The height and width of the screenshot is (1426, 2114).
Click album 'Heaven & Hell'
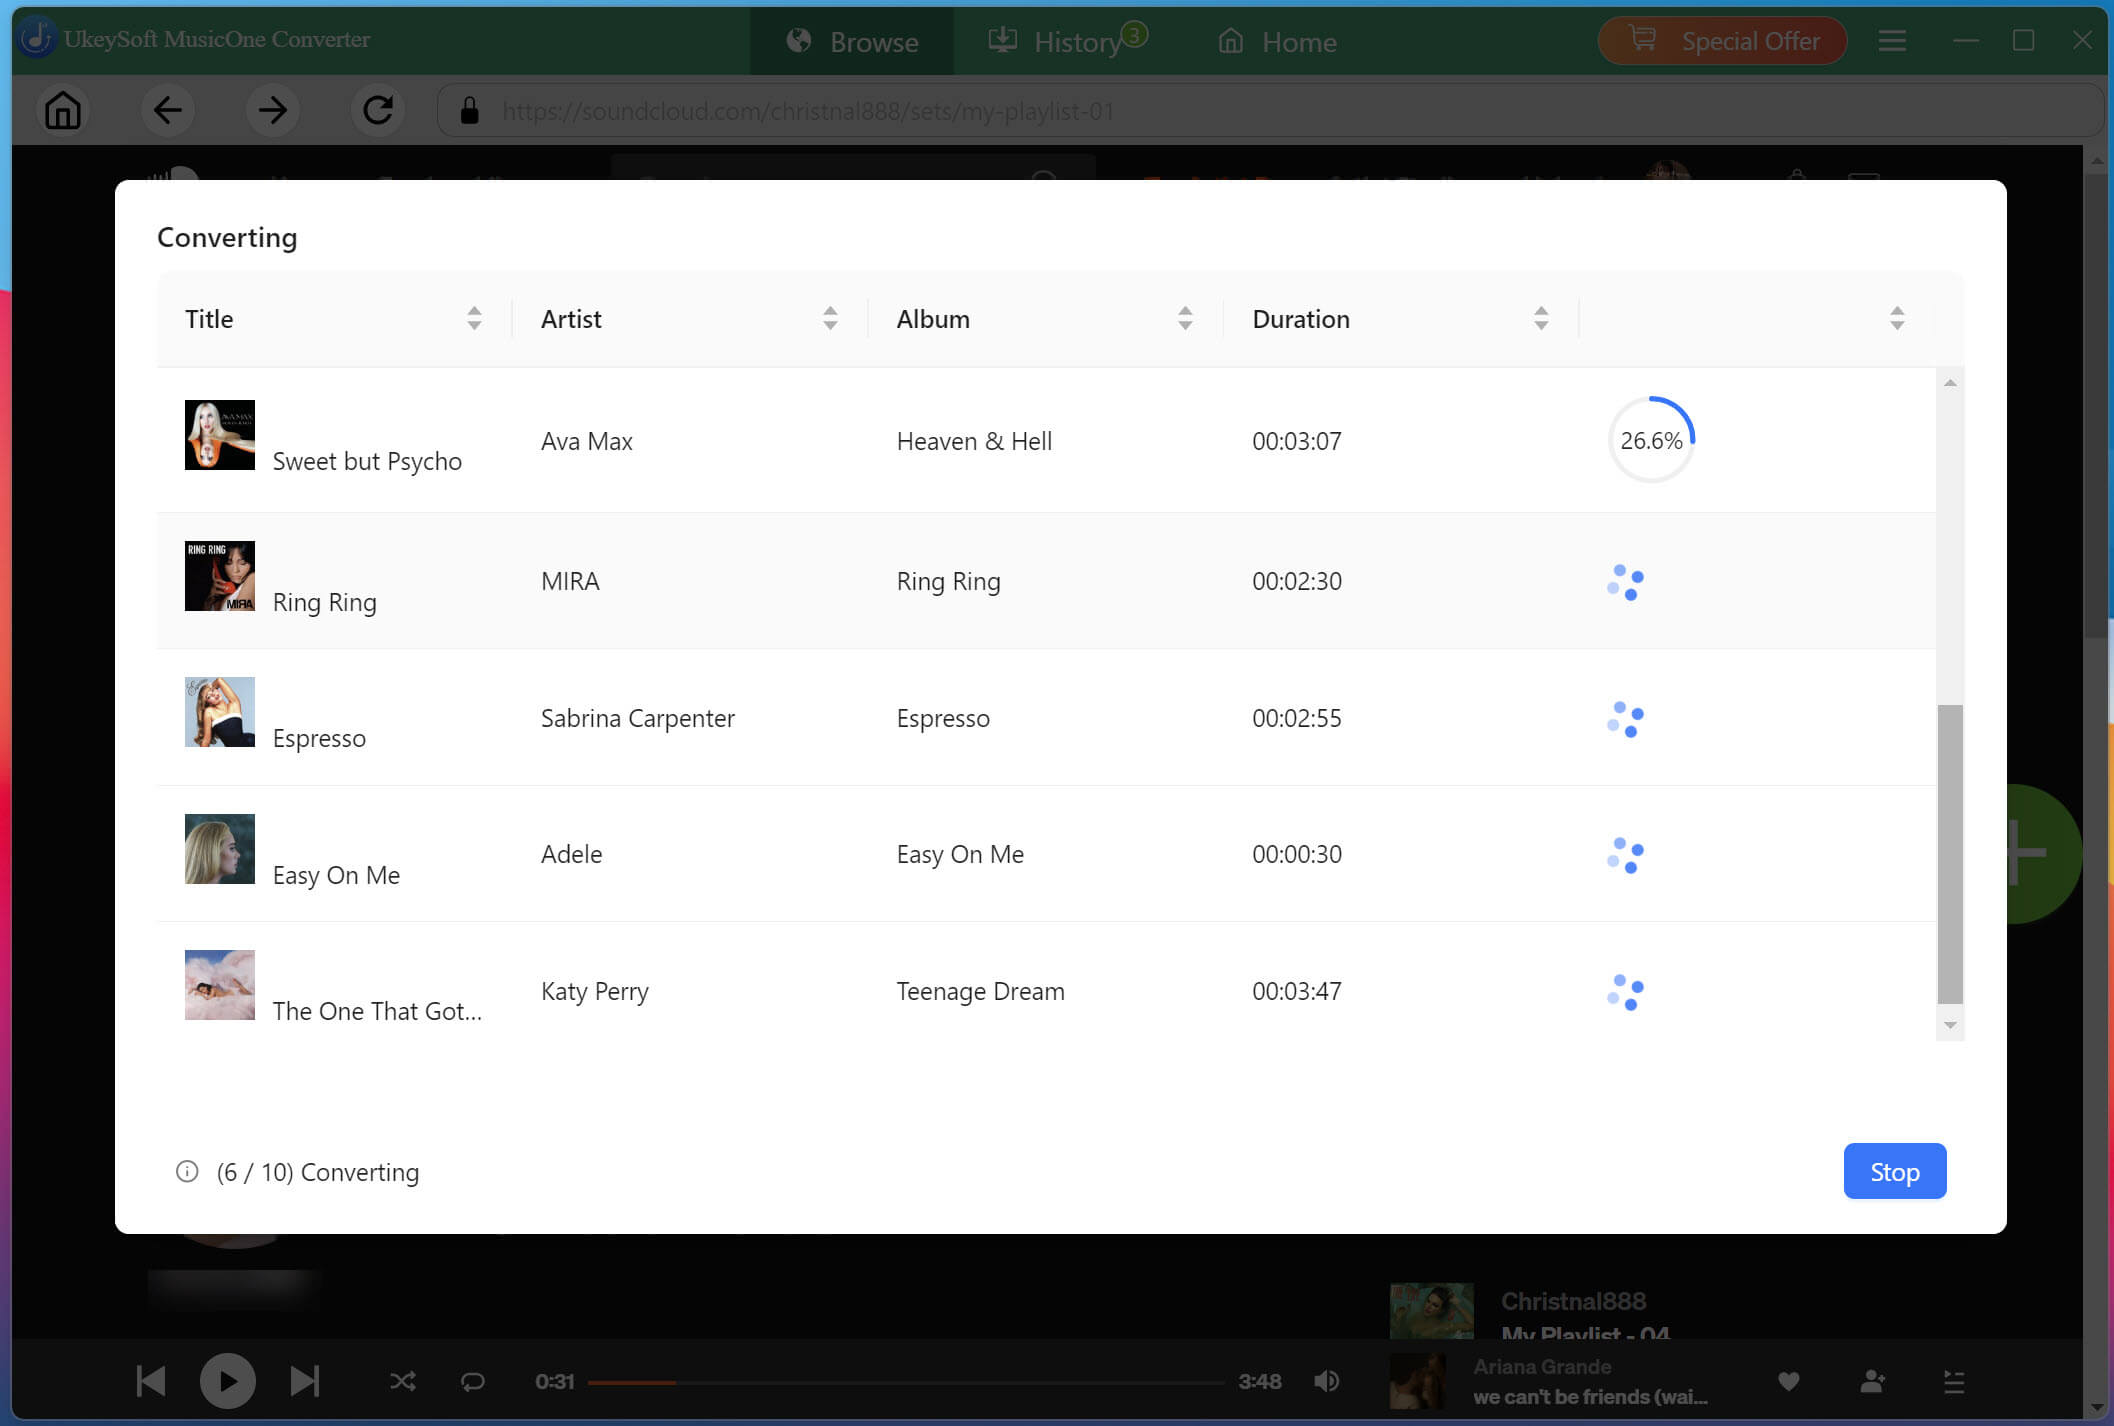pyautogui.click(x=974, y=441)
